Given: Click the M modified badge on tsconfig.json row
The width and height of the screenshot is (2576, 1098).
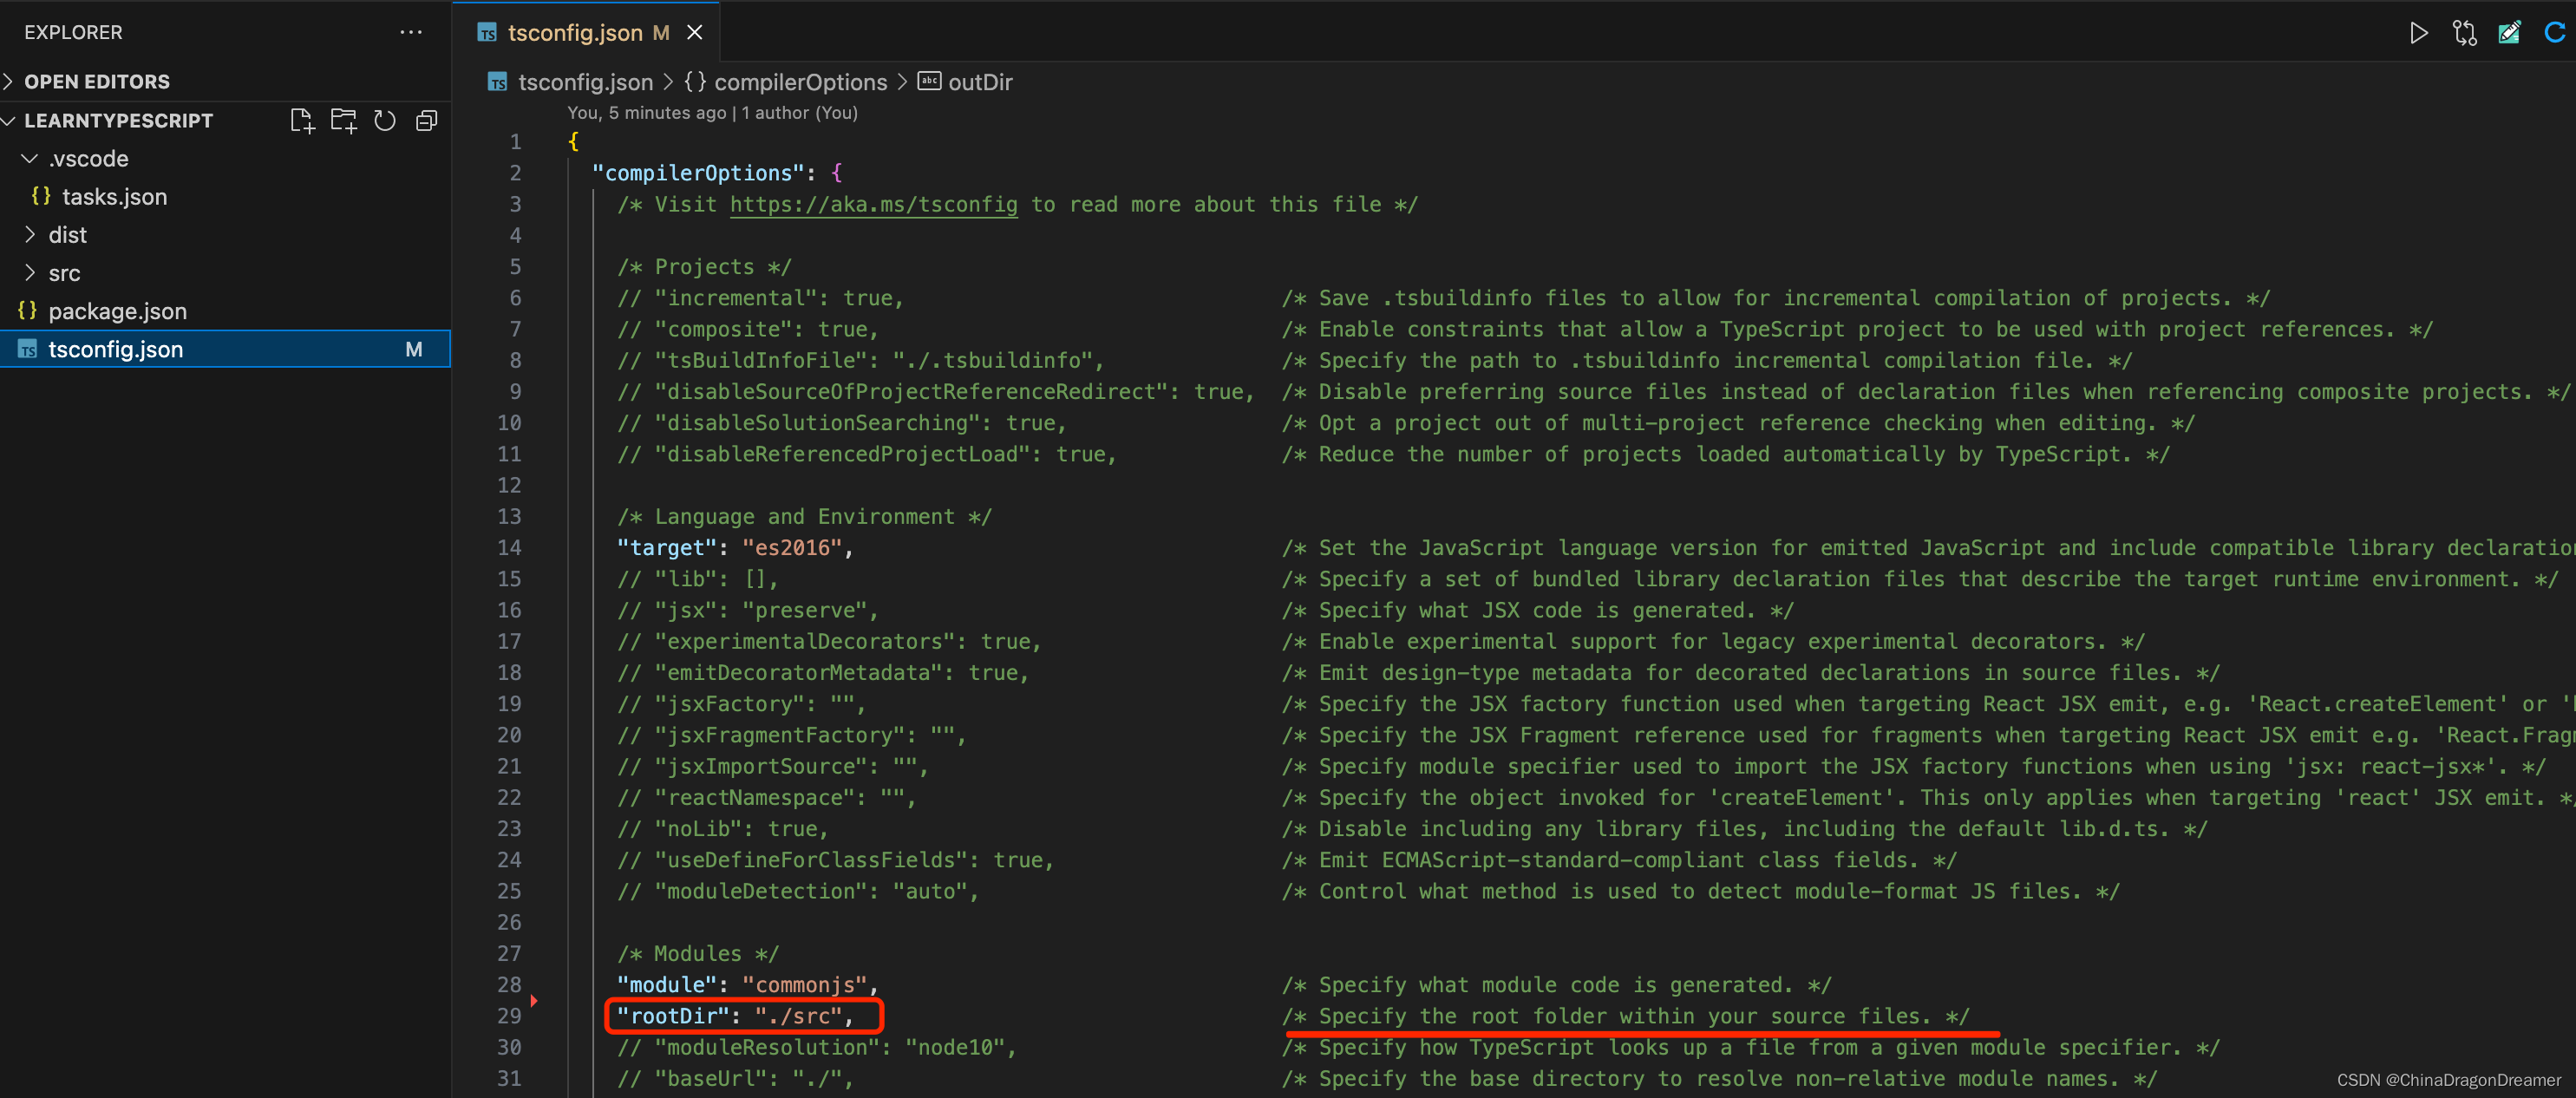Looking at the screenshot, I should (414, 349).
